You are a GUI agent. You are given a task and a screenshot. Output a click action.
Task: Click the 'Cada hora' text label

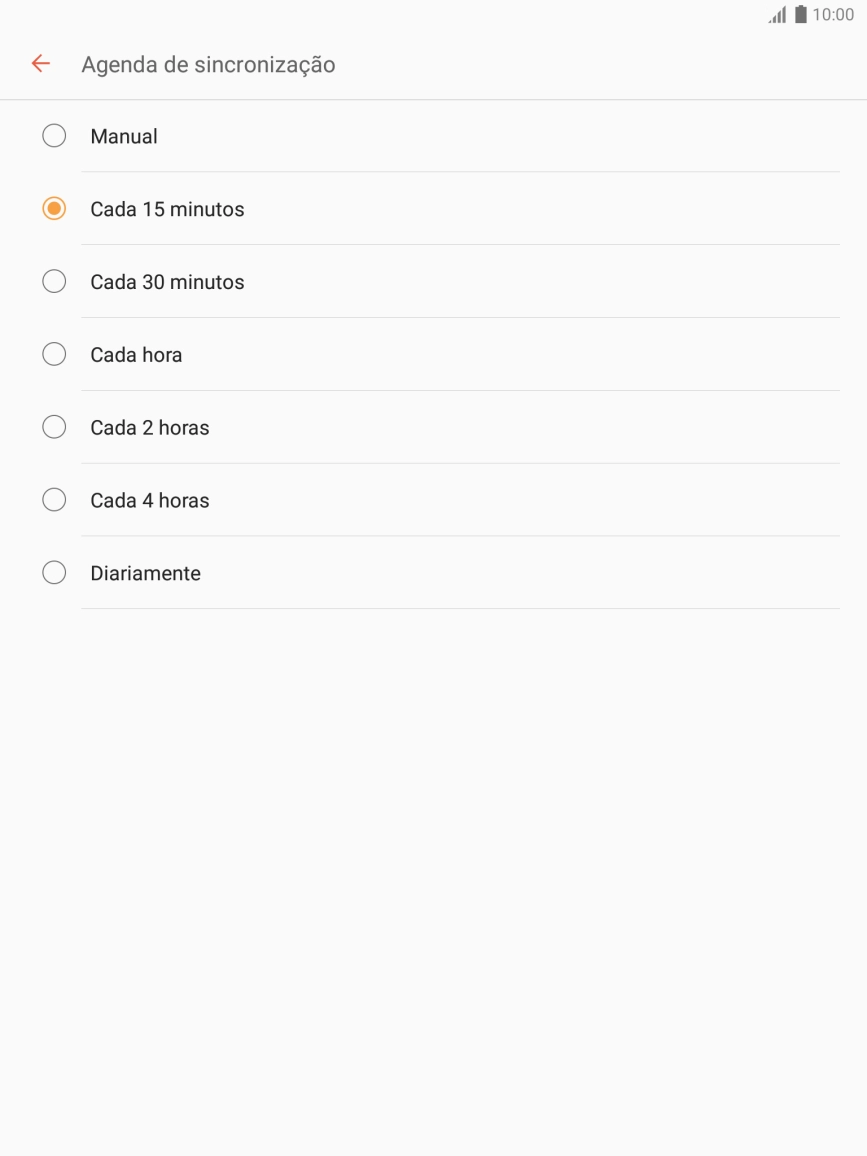[x=136, y=355]
